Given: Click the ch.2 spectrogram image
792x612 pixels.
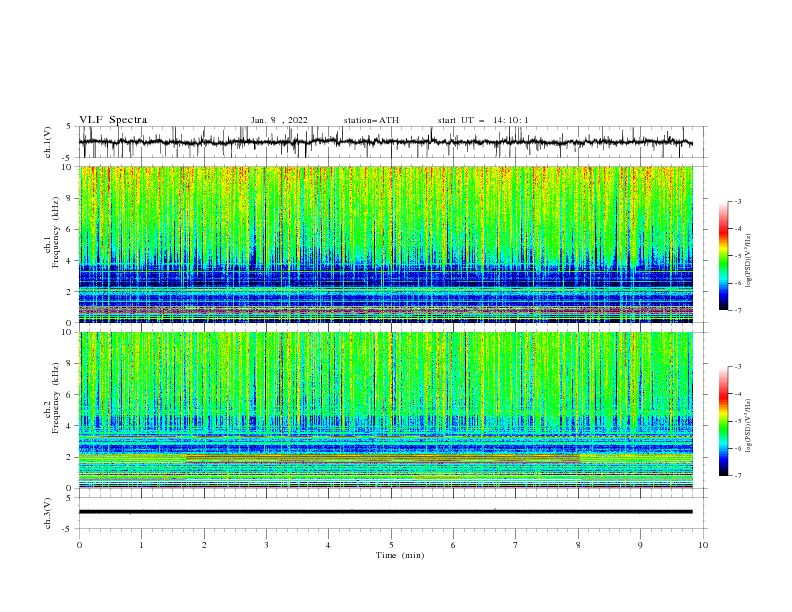Looking at the screenshot, I should pos(385,410).
